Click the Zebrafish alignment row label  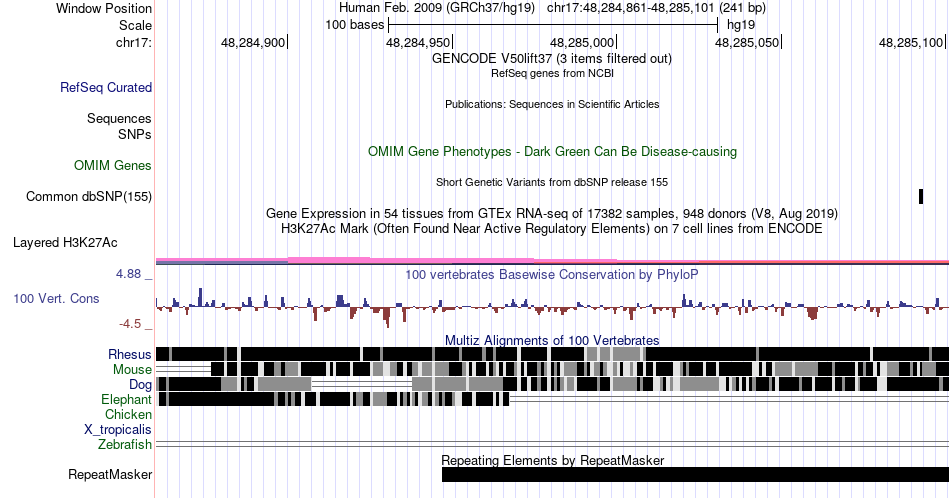(x=125, y=444)
